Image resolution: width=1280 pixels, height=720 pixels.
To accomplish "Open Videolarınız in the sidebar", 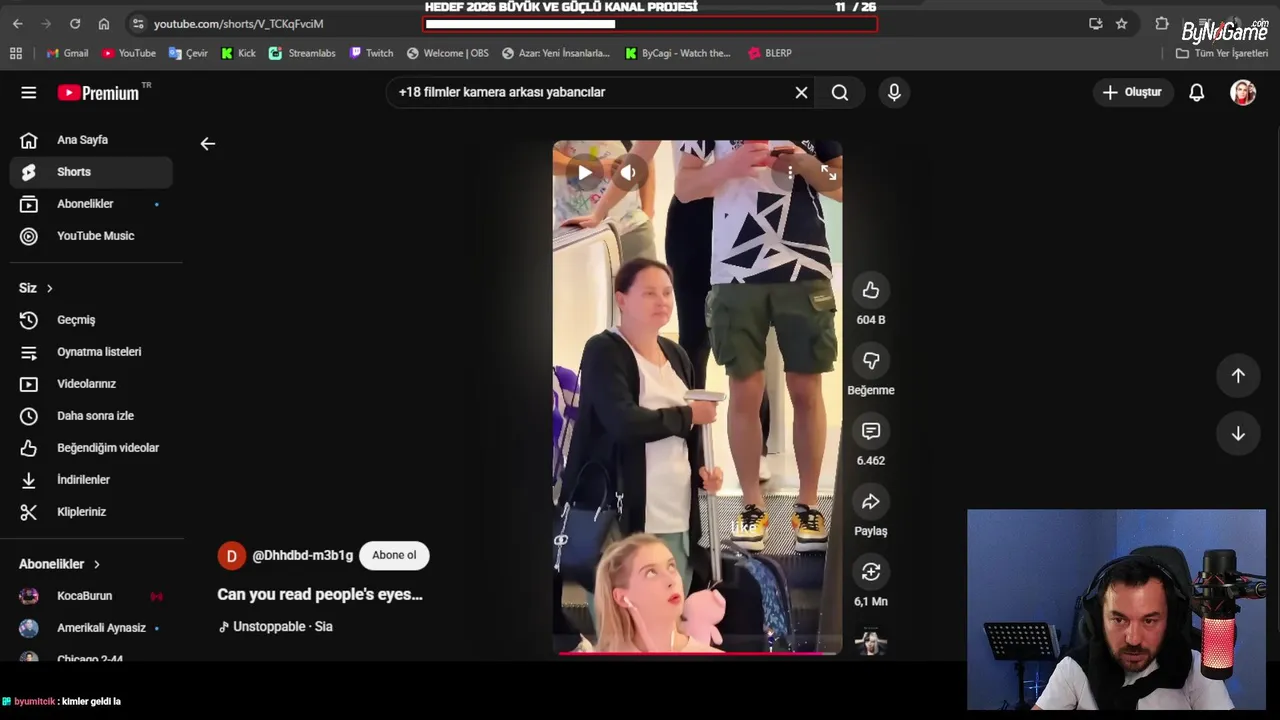I will click(x=91, y=384).
